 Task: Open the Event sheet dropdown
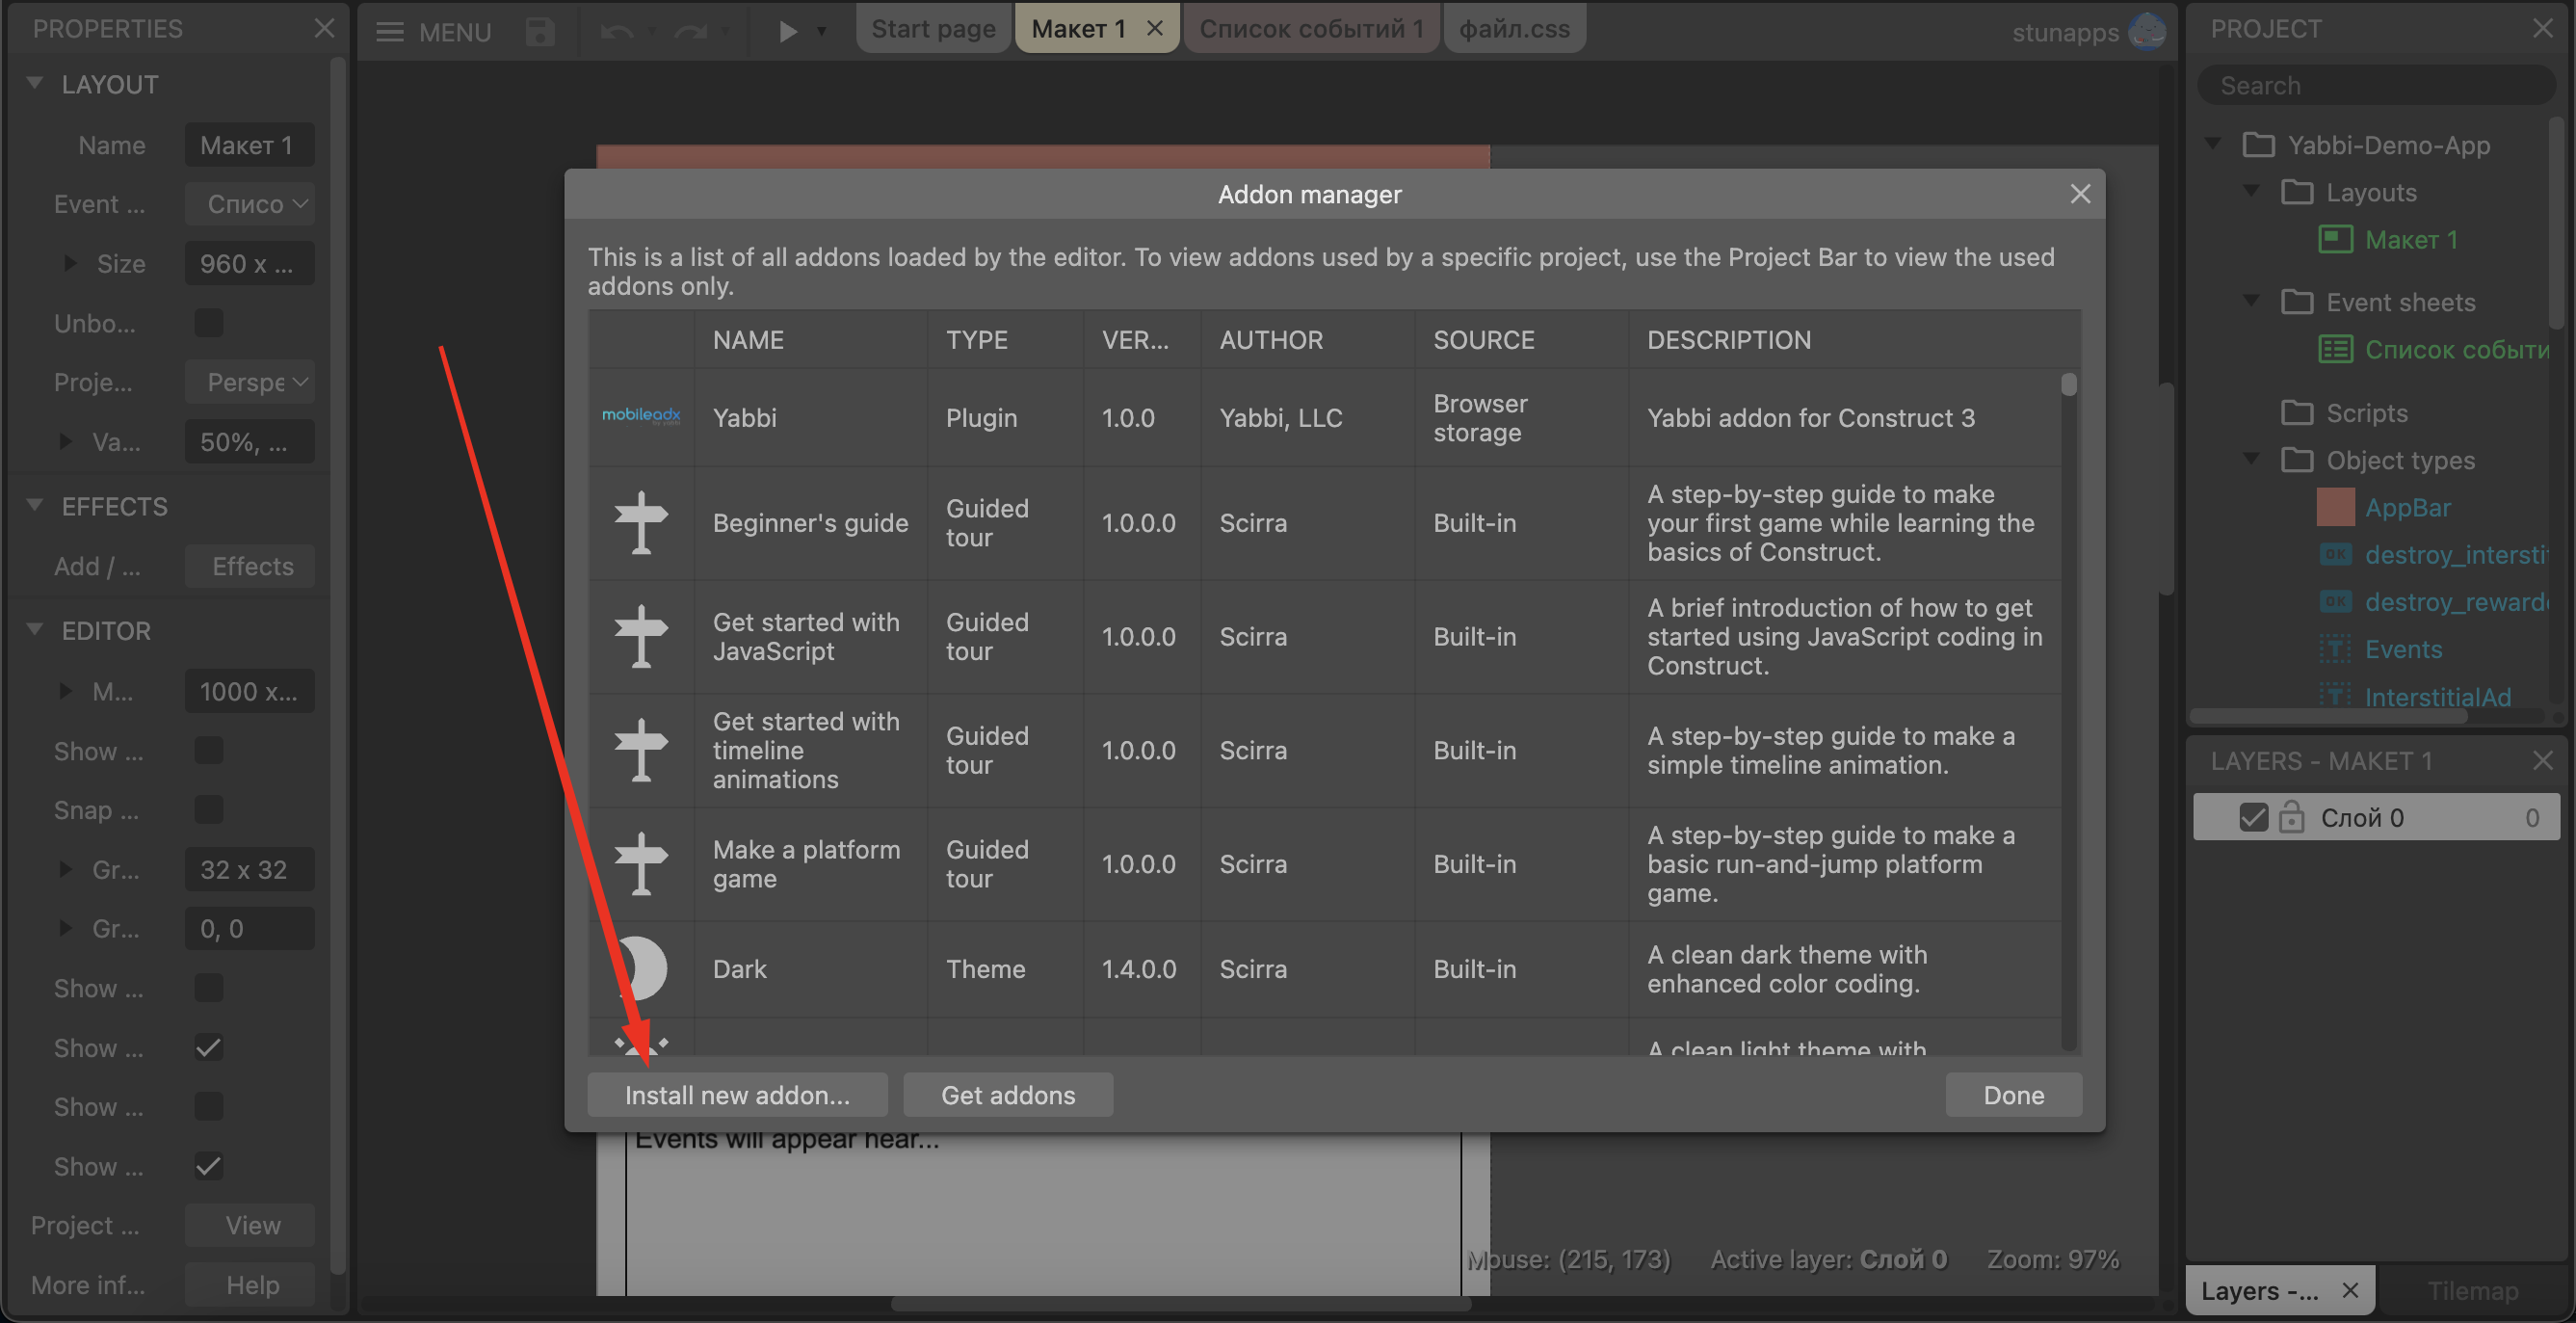tap(250, 204)
